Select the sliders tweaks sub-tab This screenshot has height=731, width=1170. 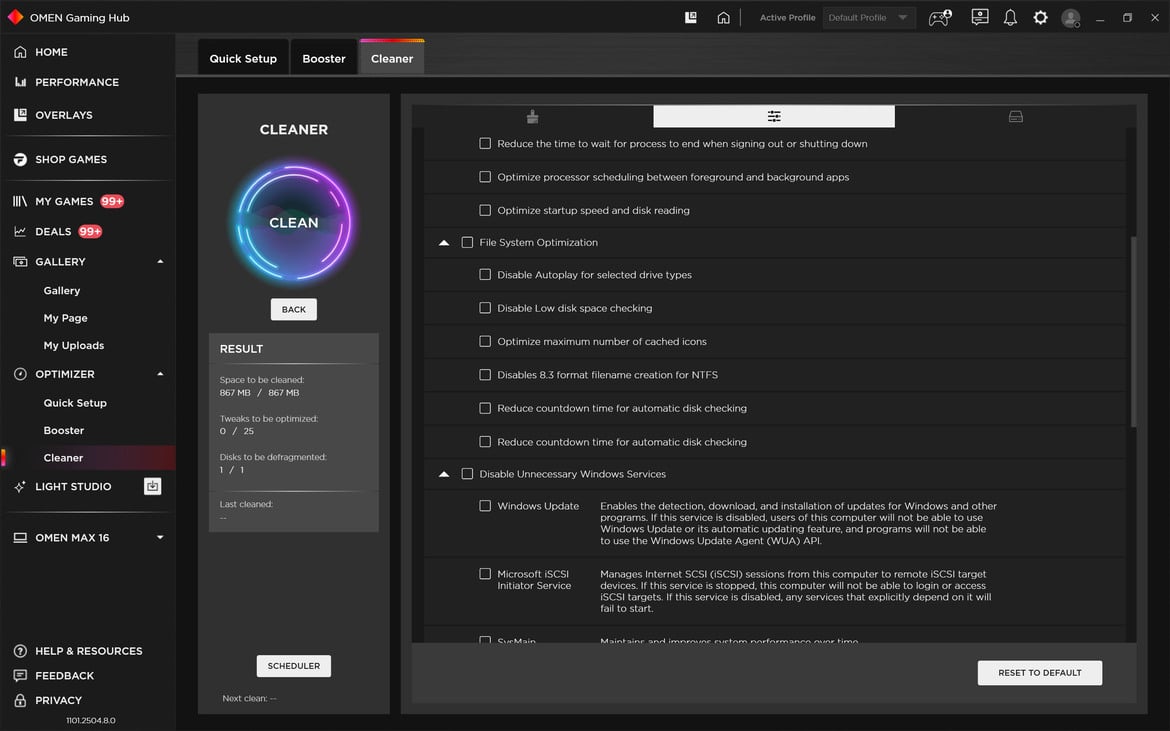pyautogui.click(x=774, y=116)
